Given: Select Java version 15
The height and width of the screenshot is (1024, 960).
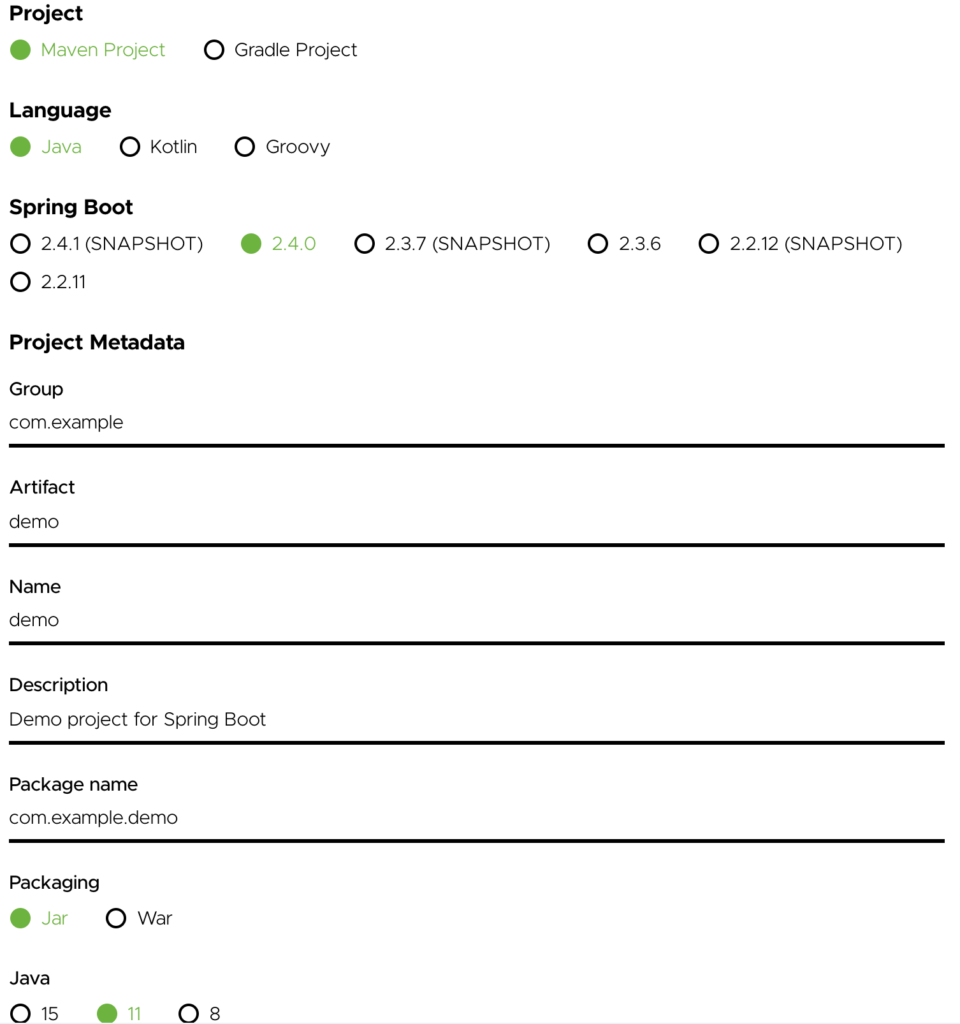Looking at the screenshot, I should [x=20, y=1014].
